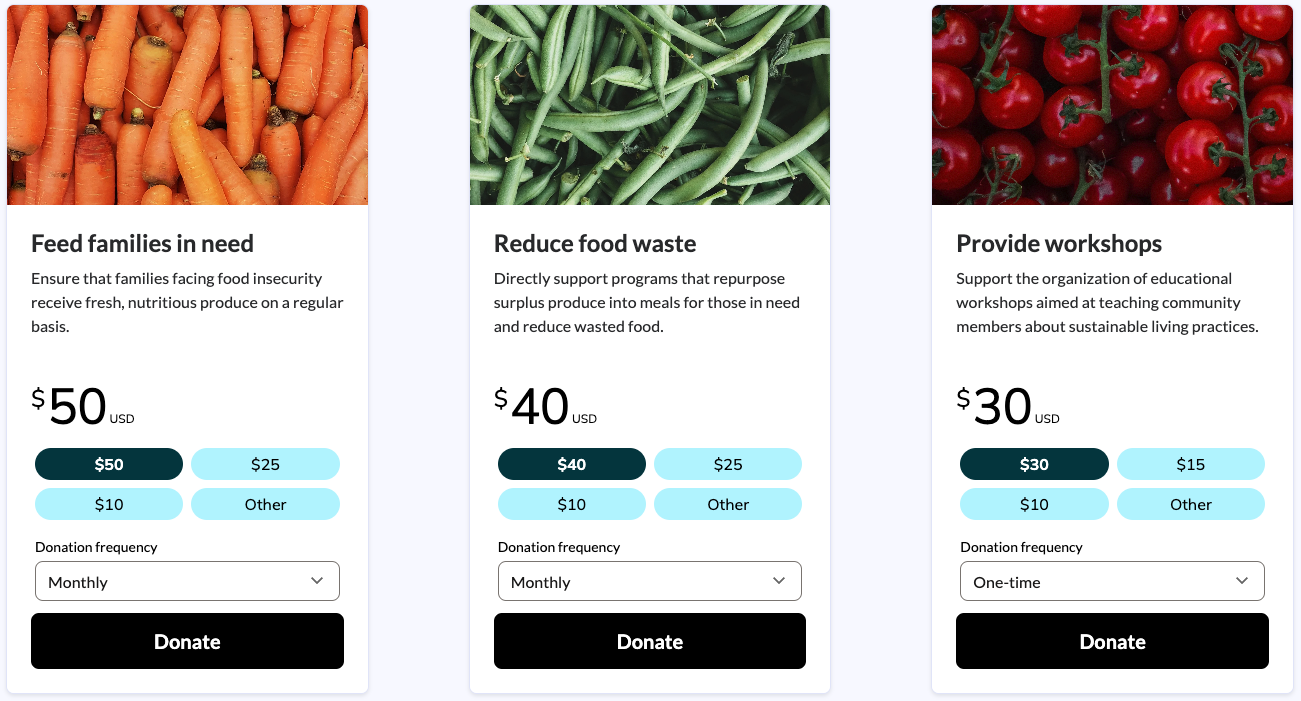The image size is (1301, 701).
Task: Pick Other amount on Reduce food waste
Action: pos(728,504)
